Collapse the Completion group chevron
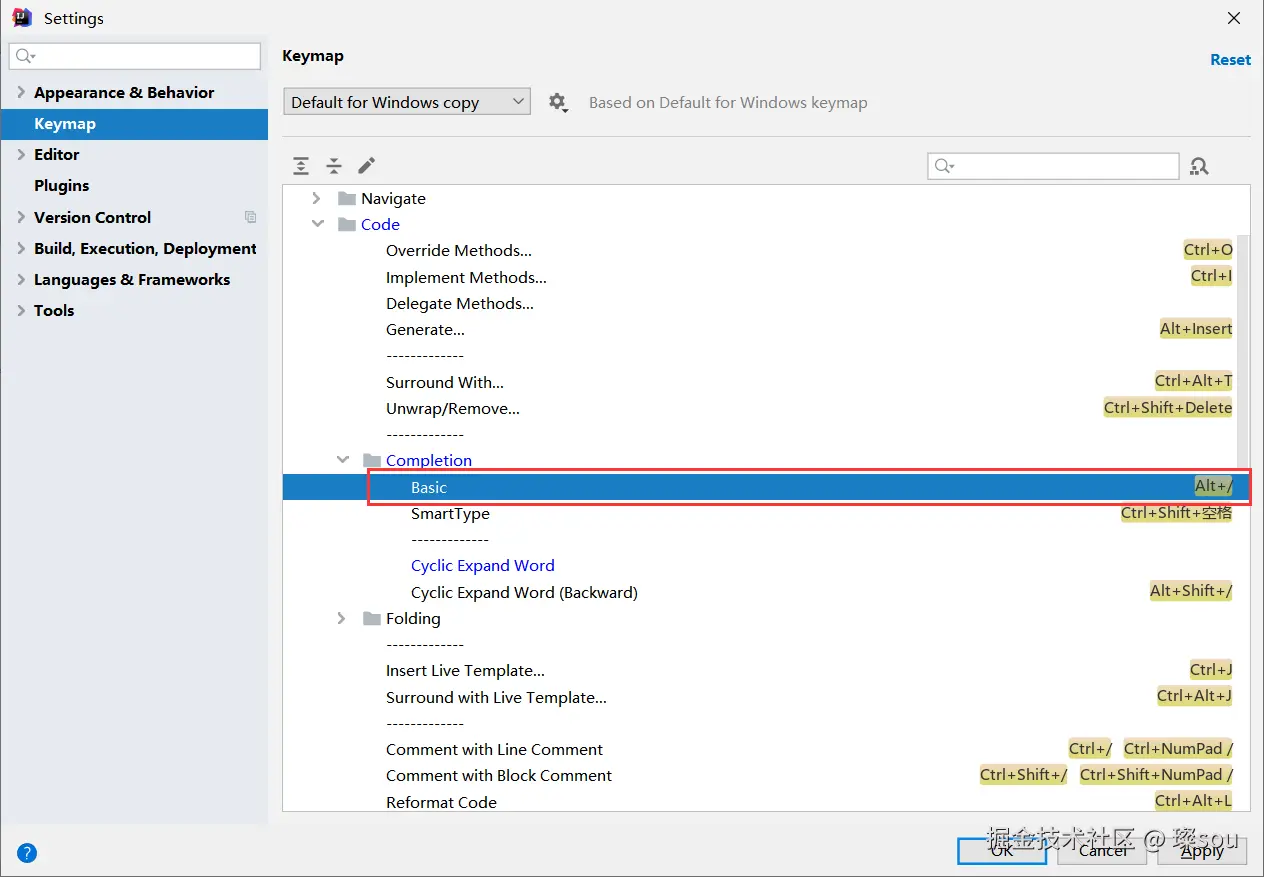Viewport: 1264px width, 877px height. (343, 460)
